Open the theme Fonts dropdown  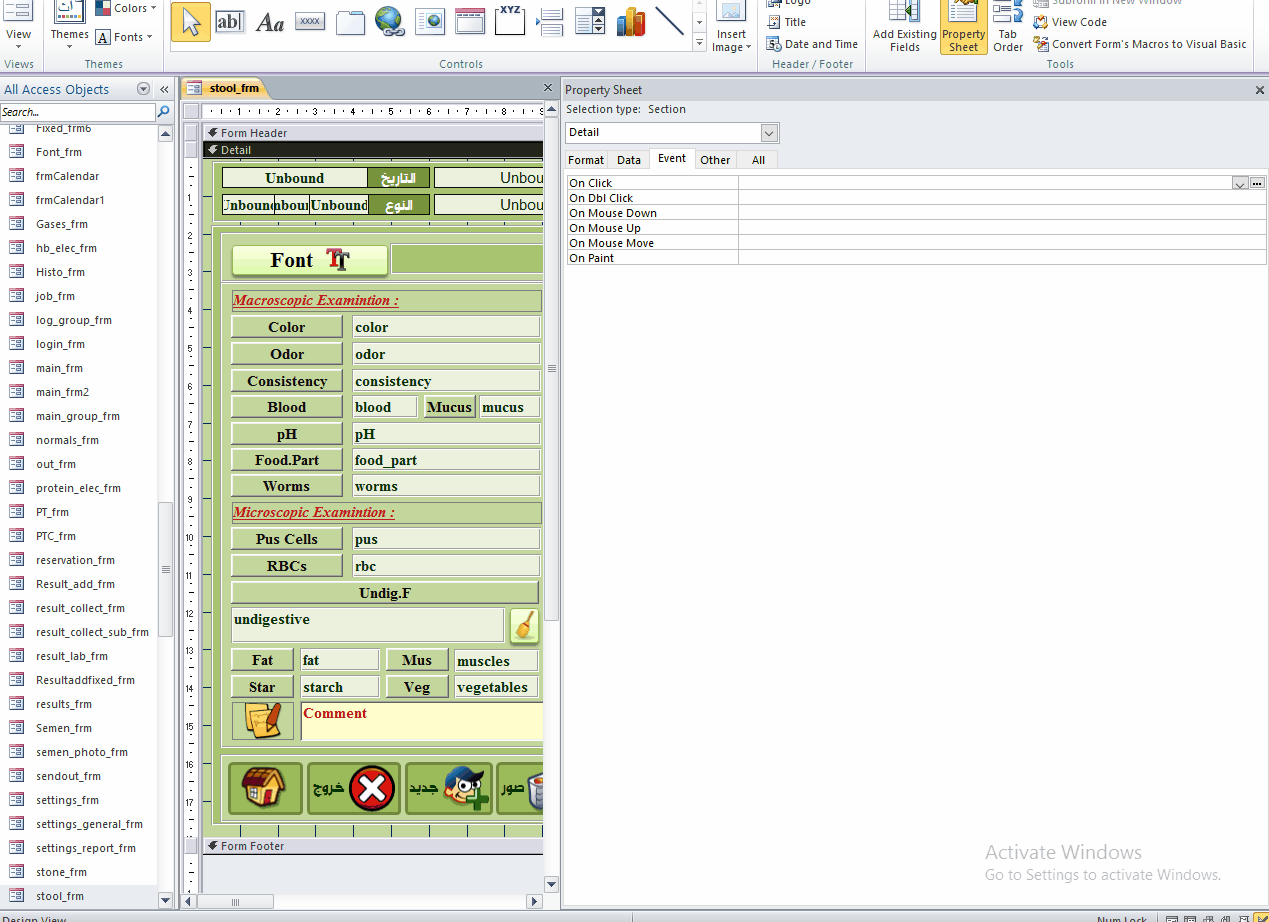[x=124, y=37]
